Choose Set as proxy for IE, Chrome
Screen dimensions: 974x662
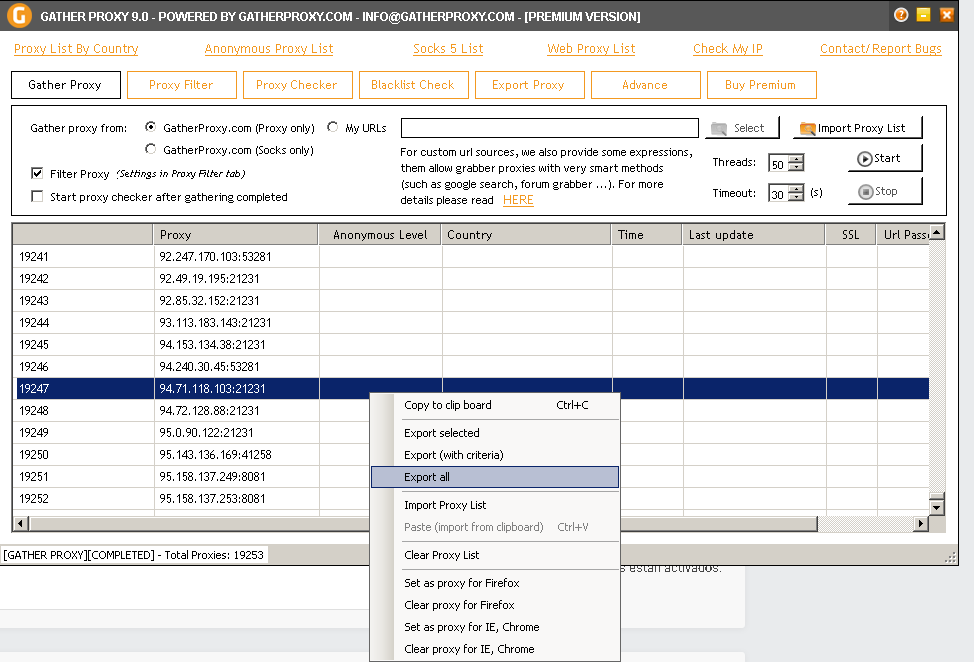495,627
